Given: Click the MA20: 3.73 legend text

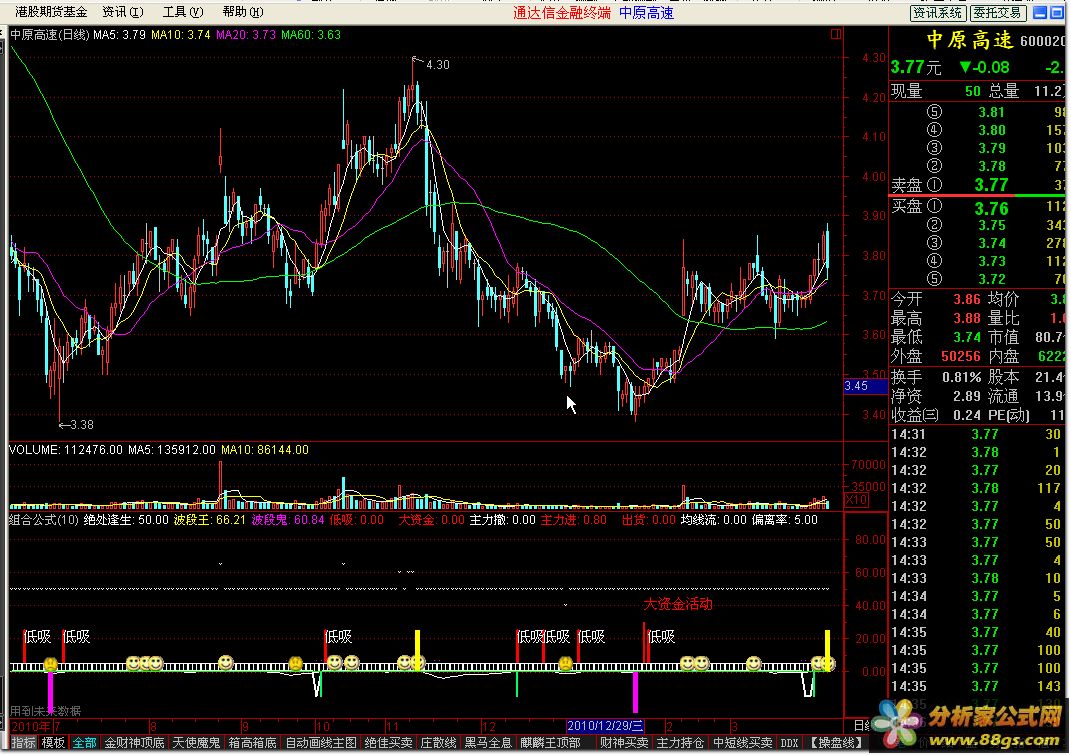Looking at the screenshot, I should pos(246,35).
